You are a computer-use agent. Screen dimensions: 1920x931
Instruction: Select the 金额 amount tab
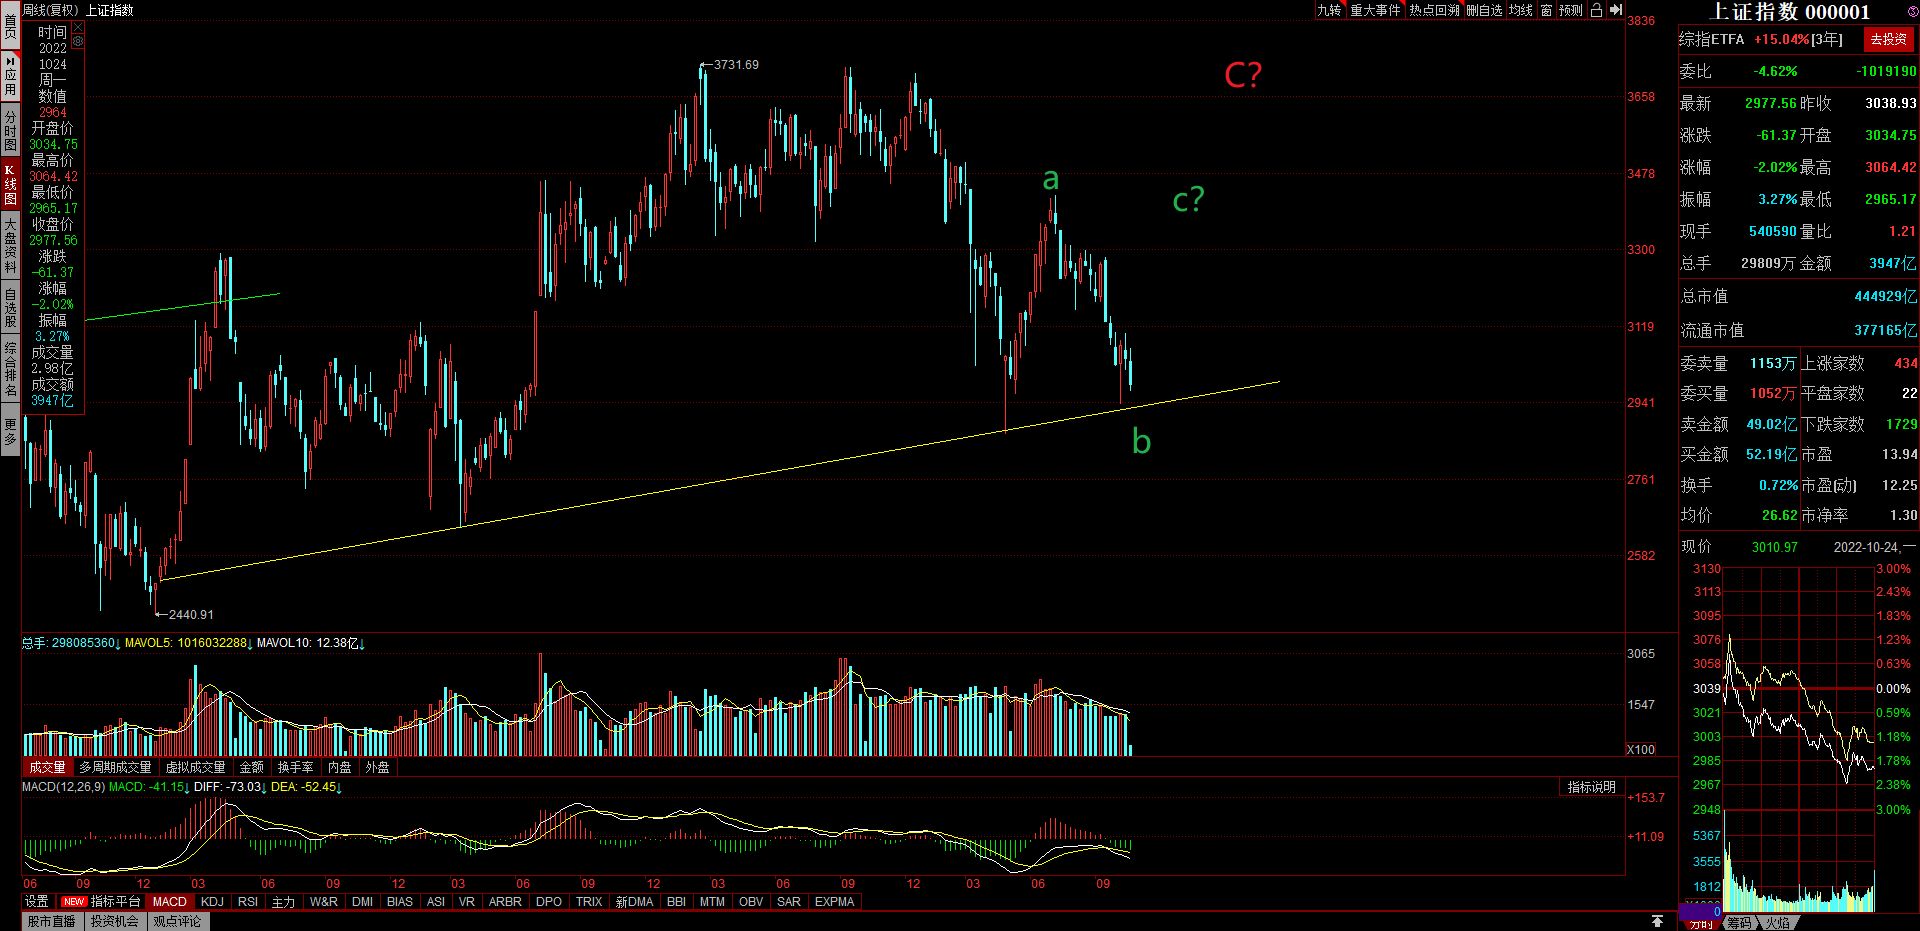(x=252, y=767)
